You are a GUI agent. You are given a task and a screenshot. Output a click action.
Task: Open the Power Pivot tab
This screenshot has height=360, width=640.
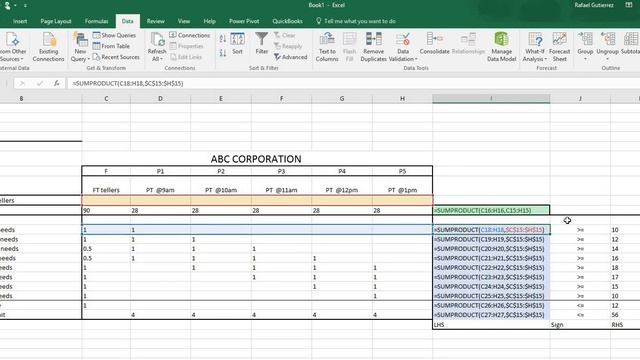pyautogui.click(x=244, y=21)
